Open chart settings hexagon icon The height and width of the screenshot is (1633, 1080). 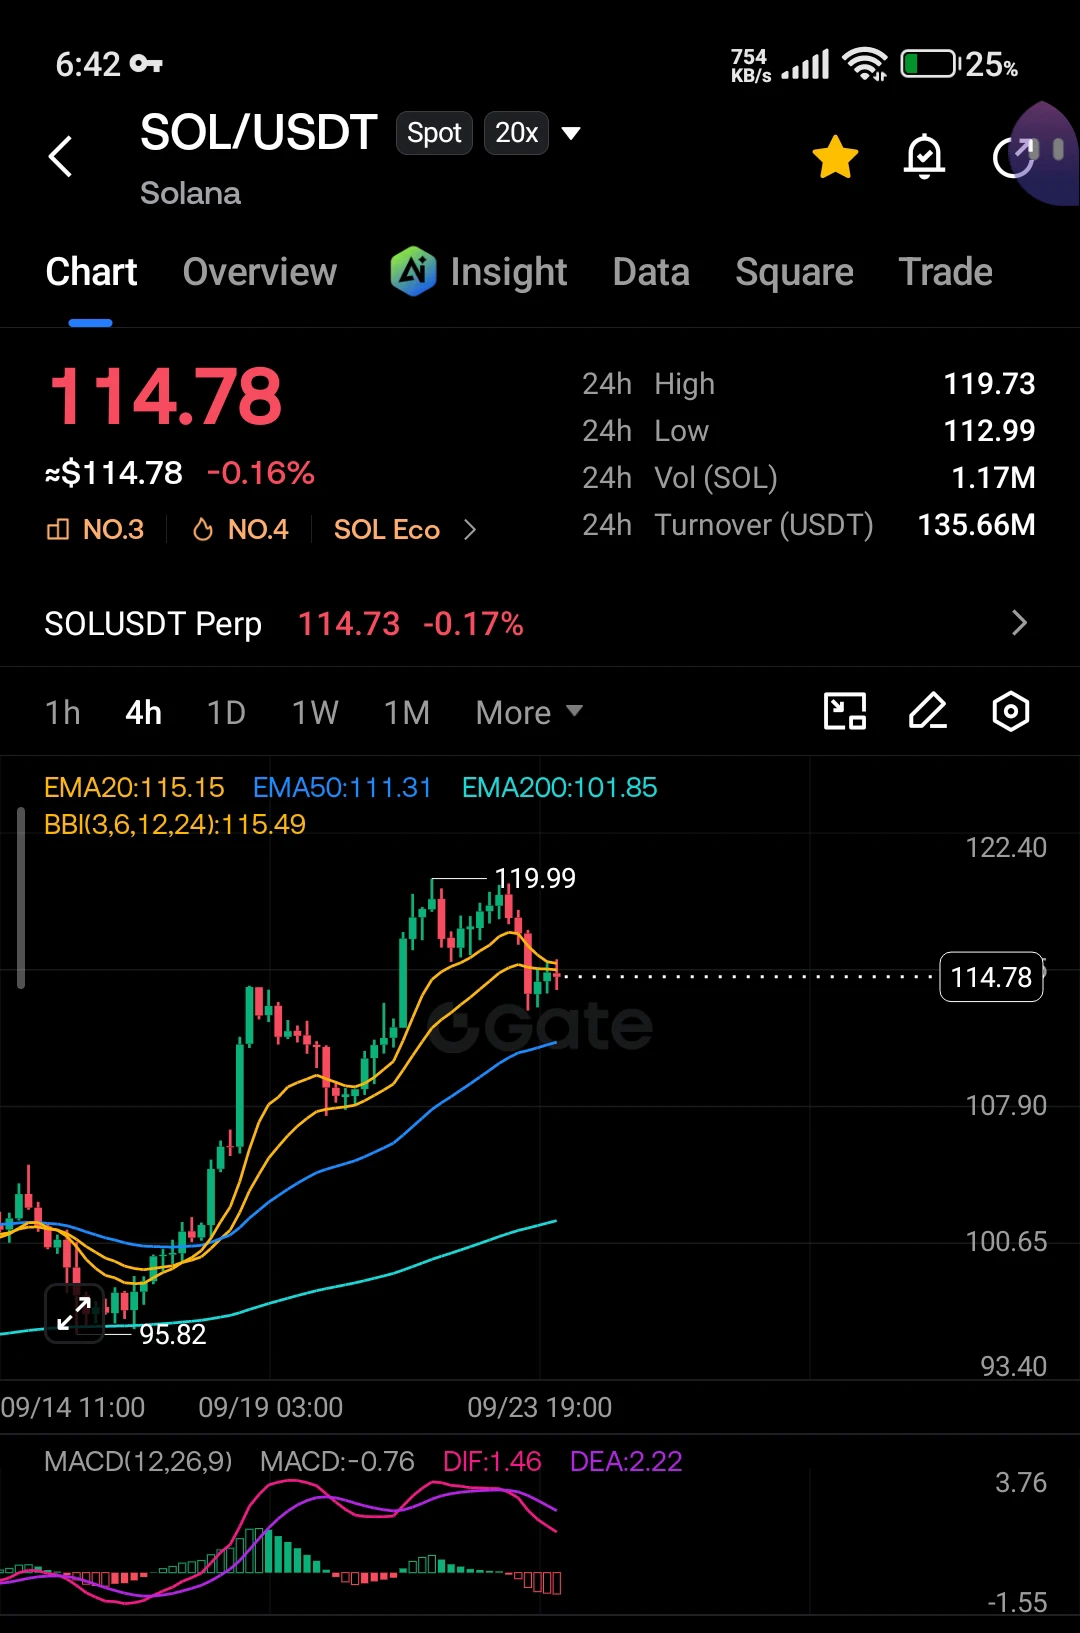click(1011, 711)
